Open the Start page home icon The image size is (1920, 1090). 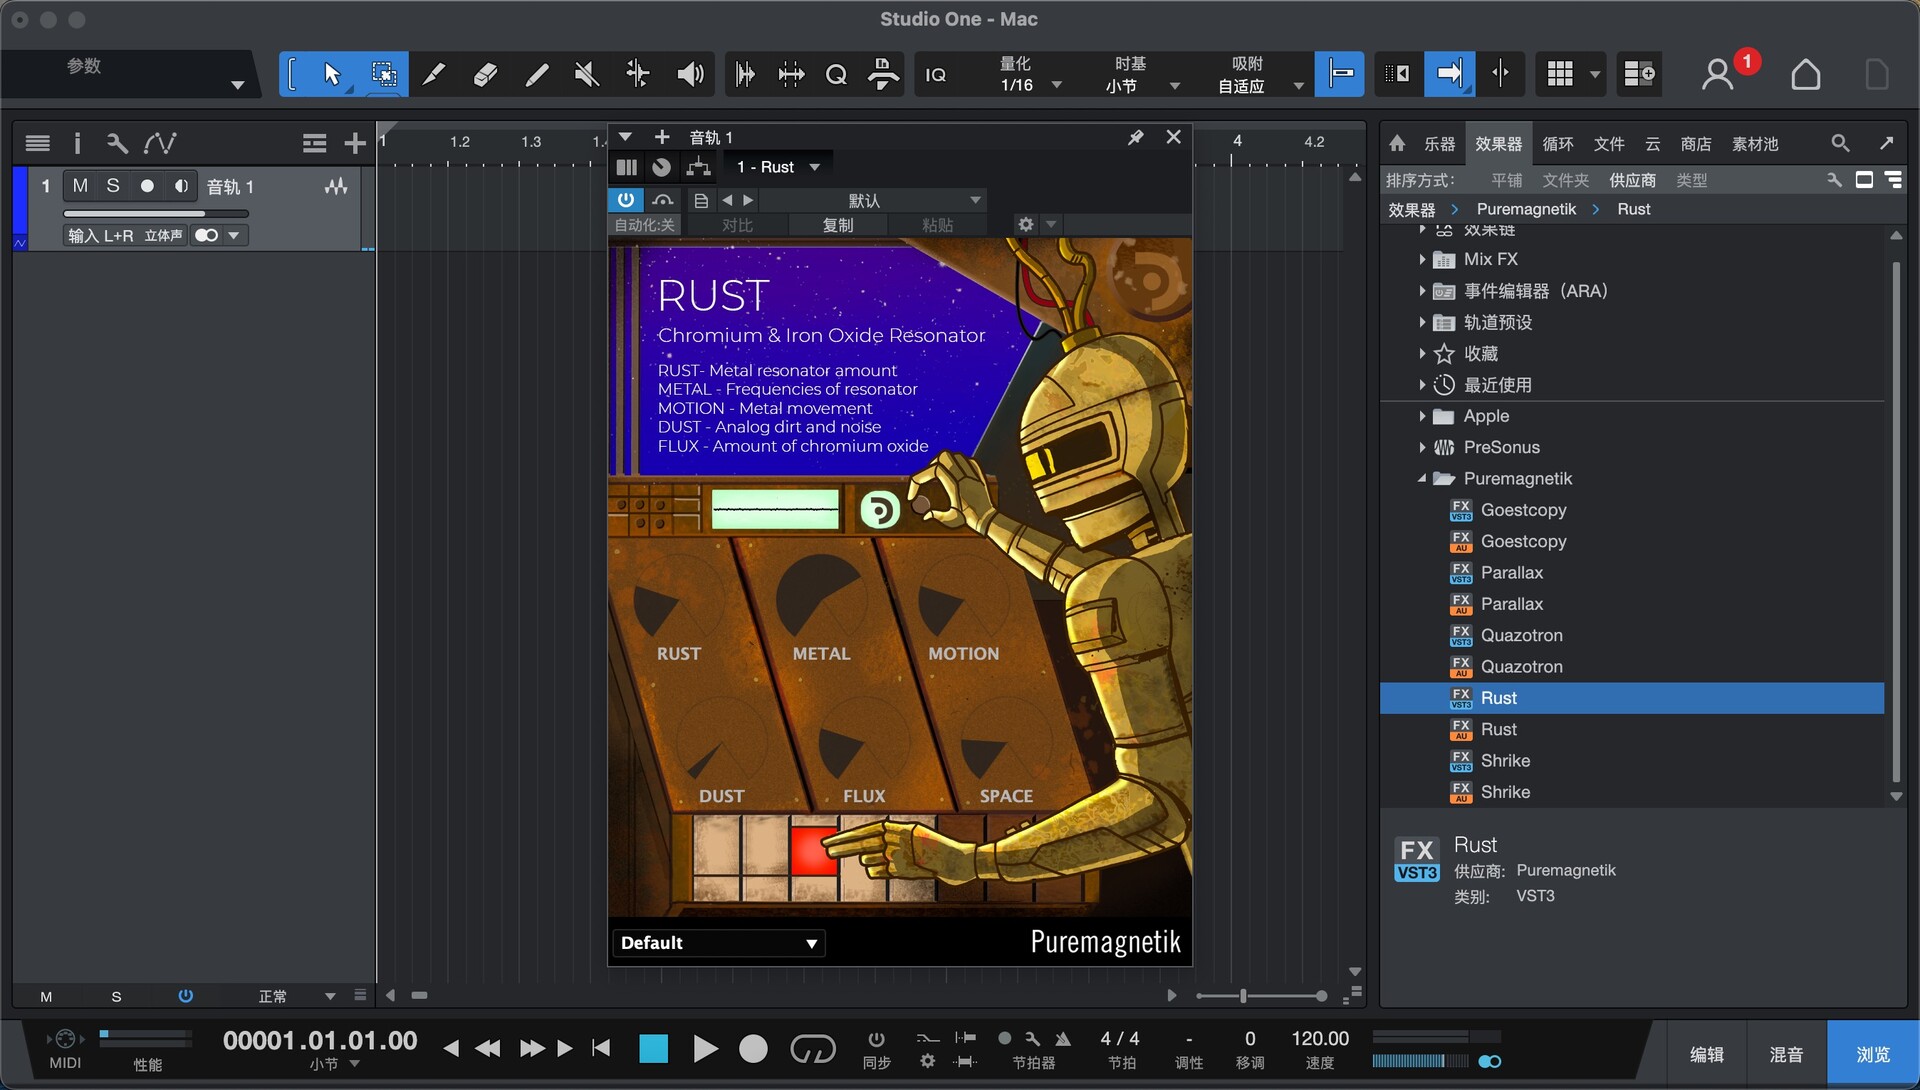click(1806, 74)
